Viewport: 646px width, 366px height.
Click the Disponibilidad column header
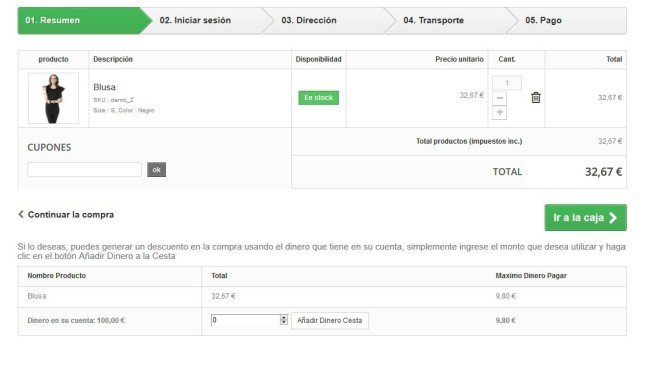[x=318, y=59]
